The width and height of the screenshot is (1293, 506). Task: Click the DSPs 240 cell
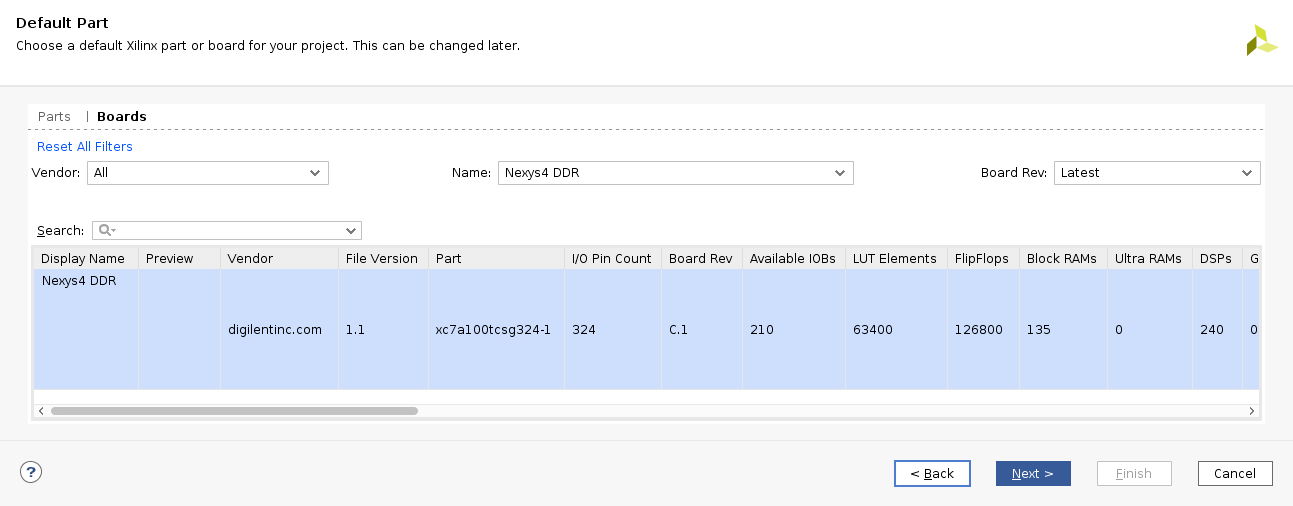coord(1217,330)
